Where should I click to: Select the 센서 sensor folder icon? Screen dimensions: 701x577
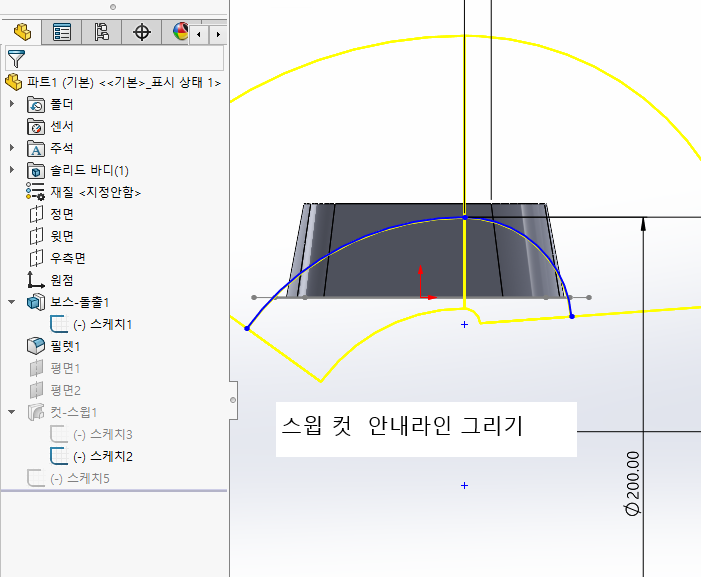(x=36, y=126)
